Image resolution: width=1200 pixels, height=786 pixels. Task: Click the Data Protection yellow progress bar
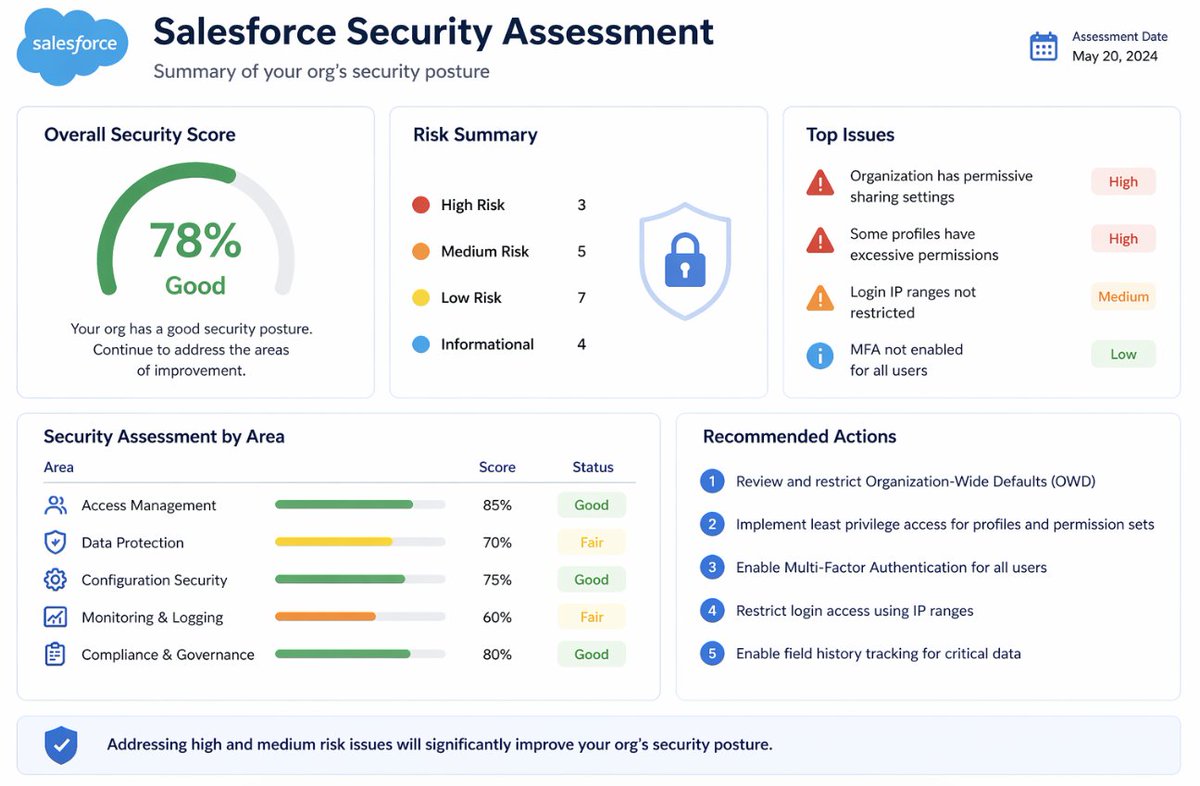click(x=360, y=542)
